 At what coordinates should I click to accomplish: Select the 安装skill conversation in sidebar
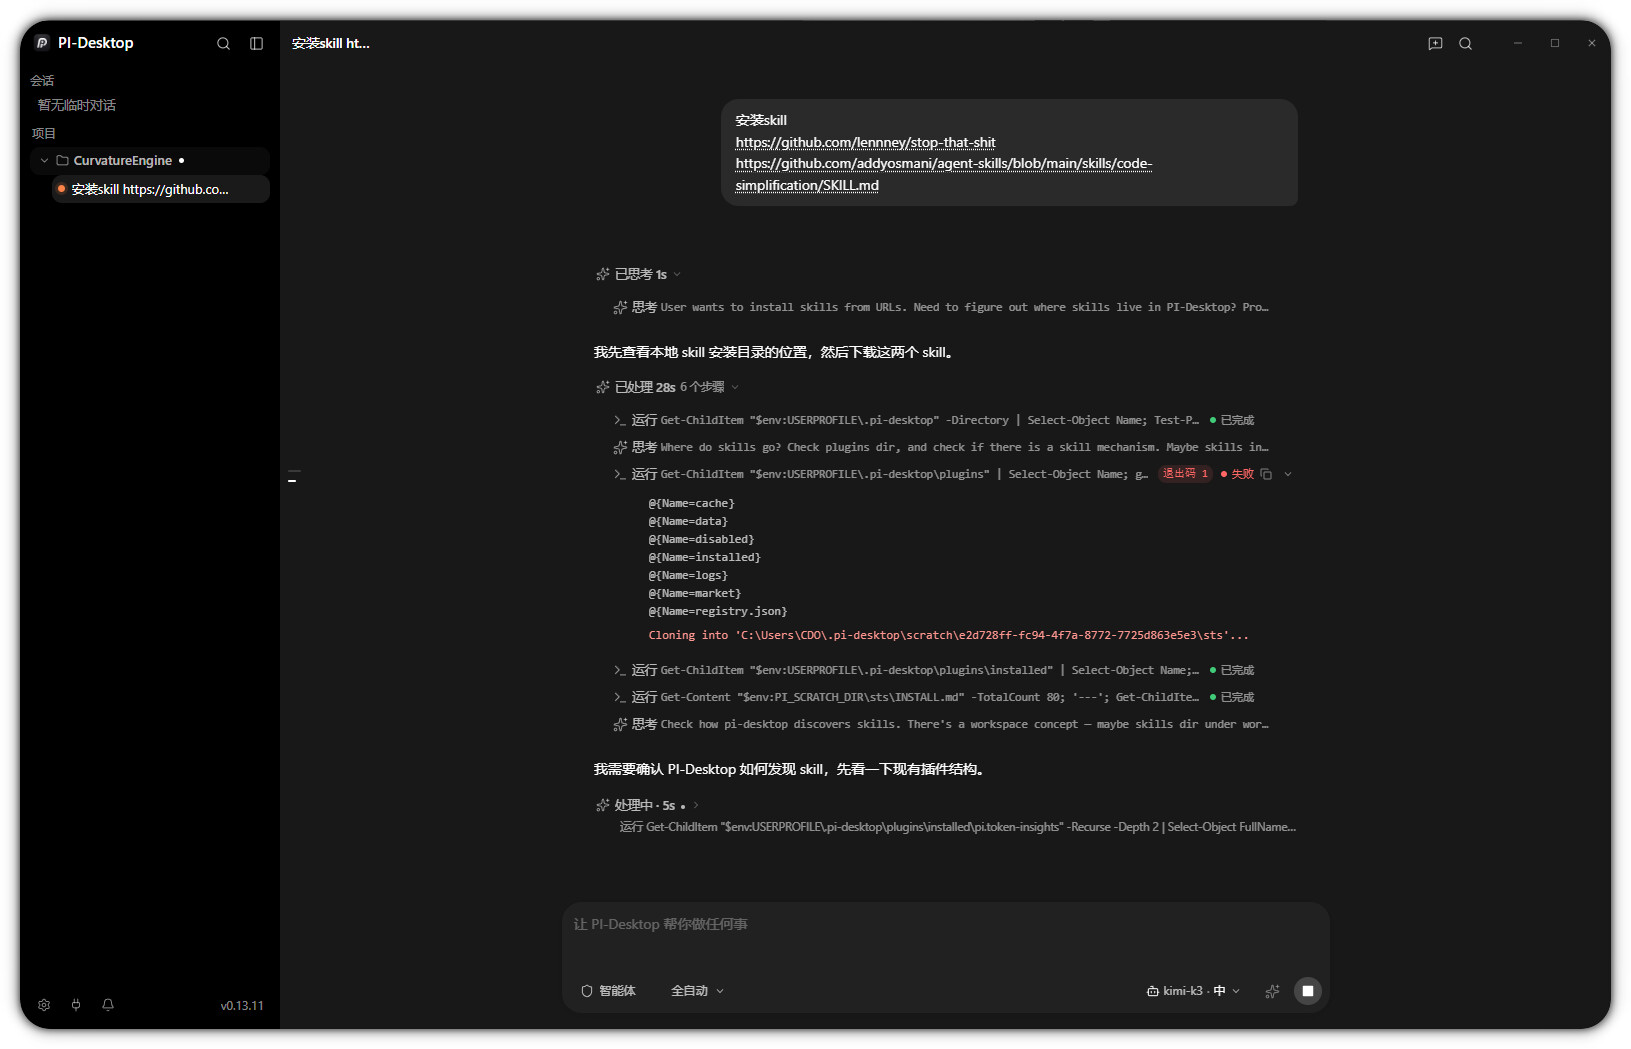pyautogui.click(x=161, y=189)
